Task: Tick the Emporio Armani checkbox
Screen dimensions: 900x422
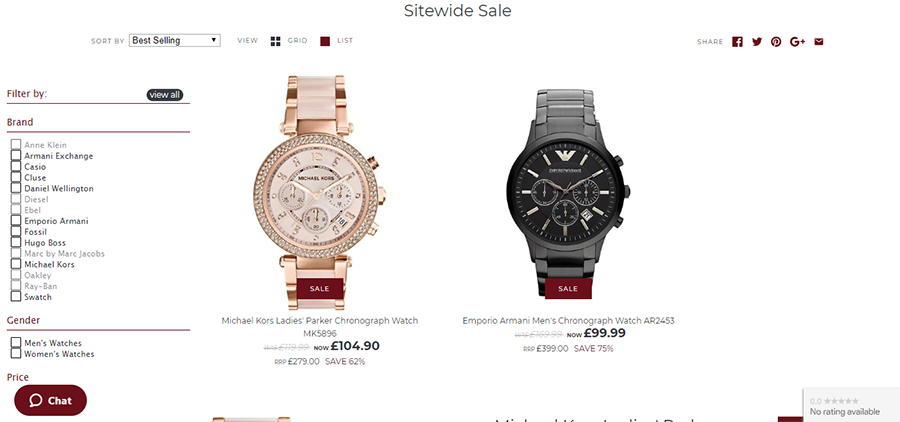Action: [15, 220]
